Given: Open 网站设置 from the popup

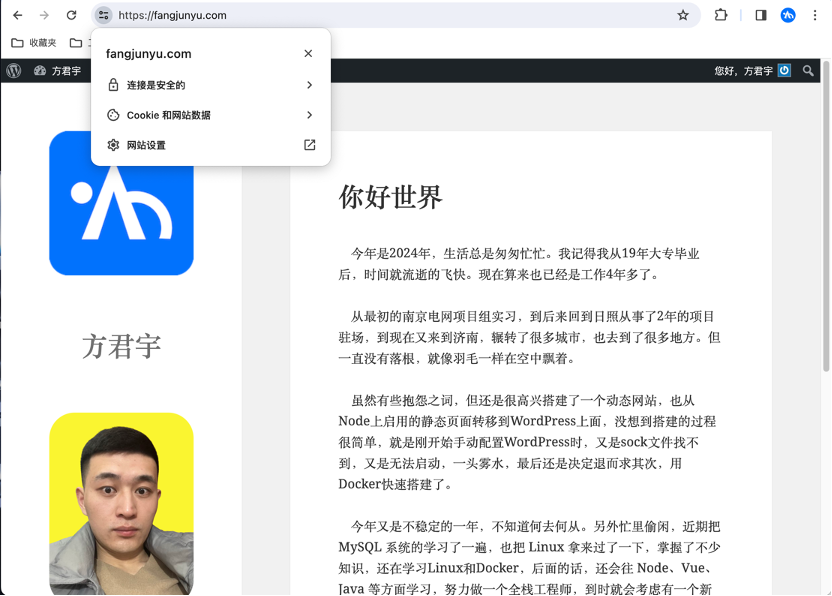Looking at the screenshot, I should 211,145.
